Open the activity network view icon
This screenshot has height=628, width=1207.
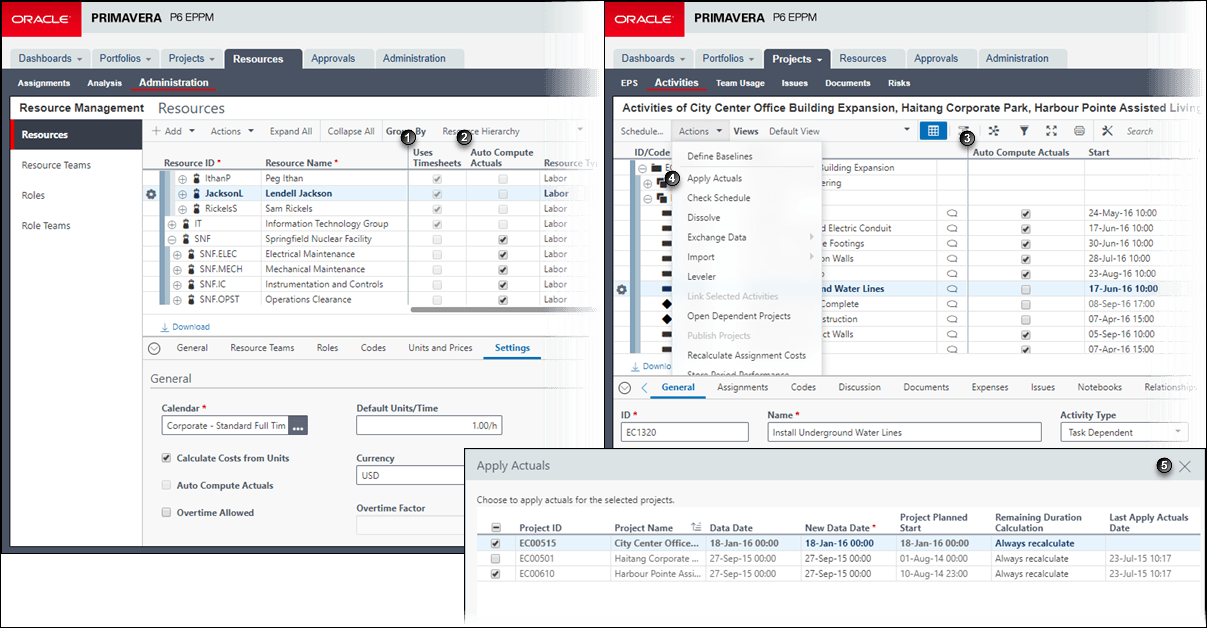click(x=993, y=131)
